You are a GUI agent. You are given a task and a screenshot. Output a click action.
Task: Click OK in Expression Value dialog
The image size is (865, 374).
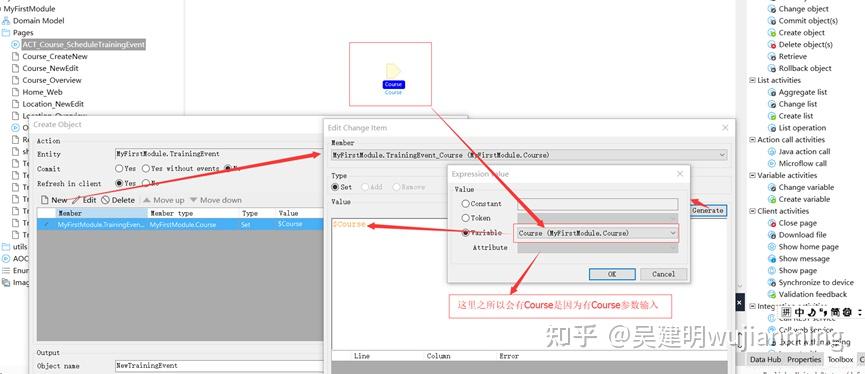[612, 274]
